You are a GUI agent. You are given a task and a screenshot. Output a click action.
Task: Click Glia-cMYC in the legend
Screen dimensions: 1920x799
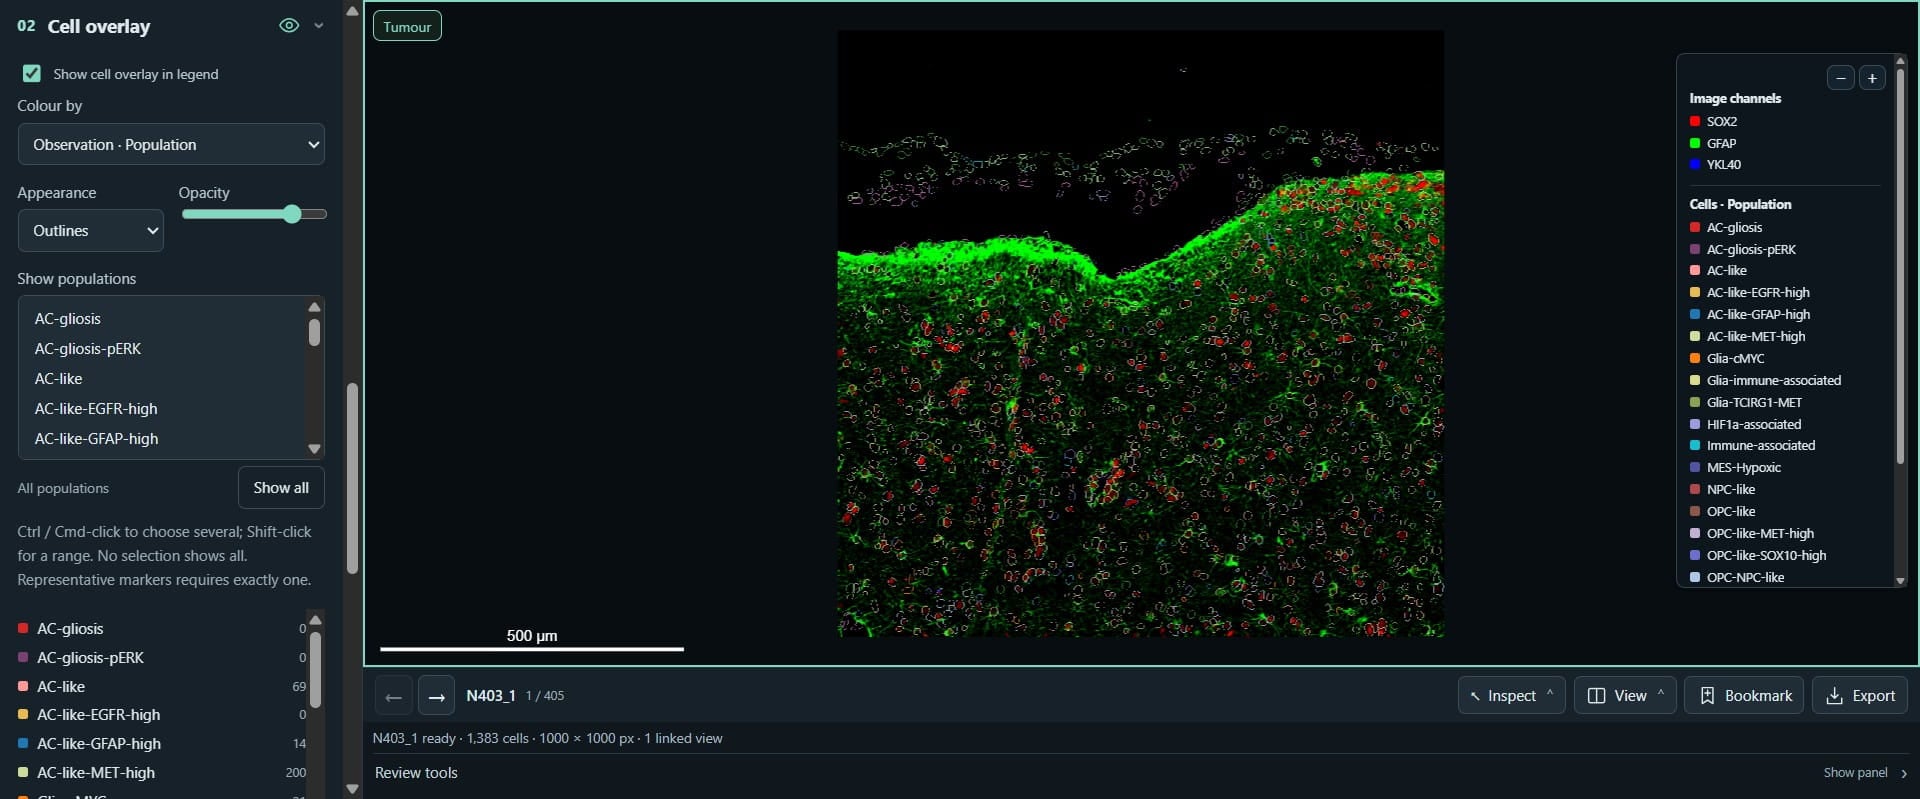pos(1735,359)
